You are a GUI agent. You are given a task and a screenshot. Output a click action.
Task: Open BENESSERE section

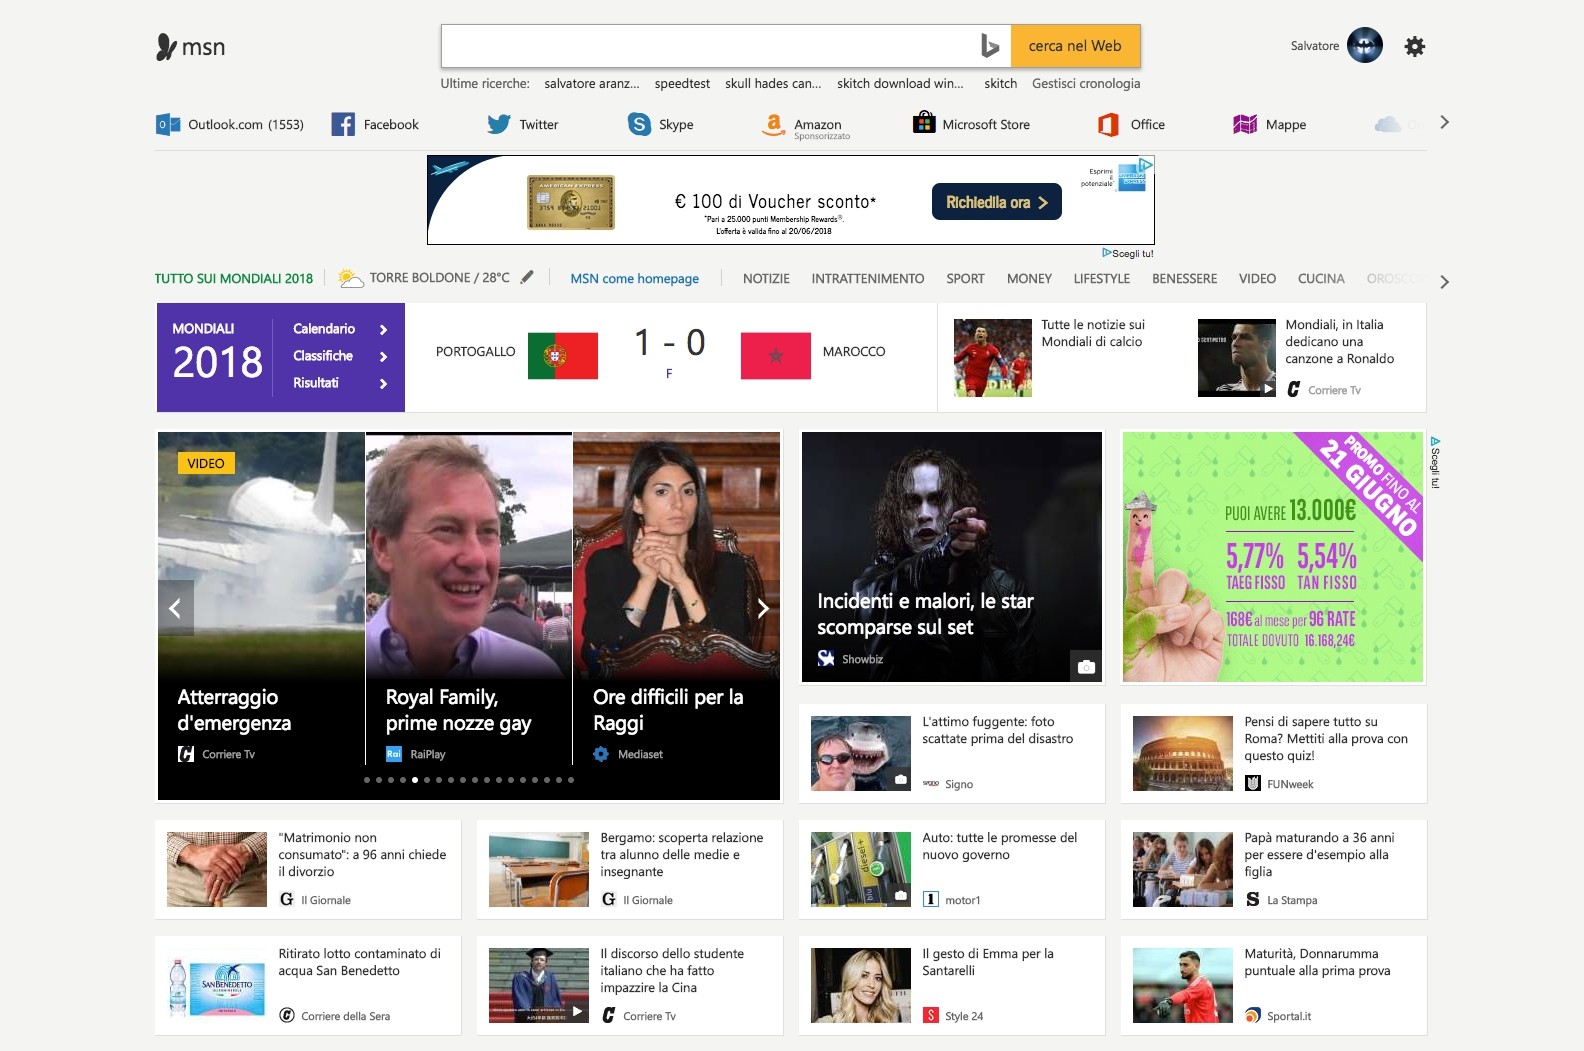click(x=1184, y=278)
